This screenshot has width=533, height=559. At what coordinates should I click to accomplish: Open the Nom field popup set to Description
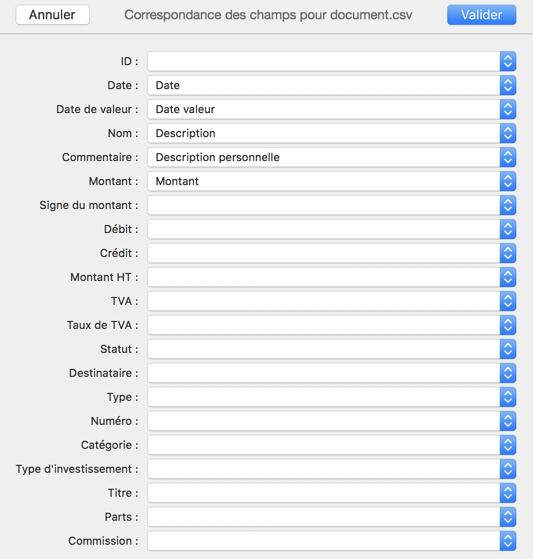(332, 133)
